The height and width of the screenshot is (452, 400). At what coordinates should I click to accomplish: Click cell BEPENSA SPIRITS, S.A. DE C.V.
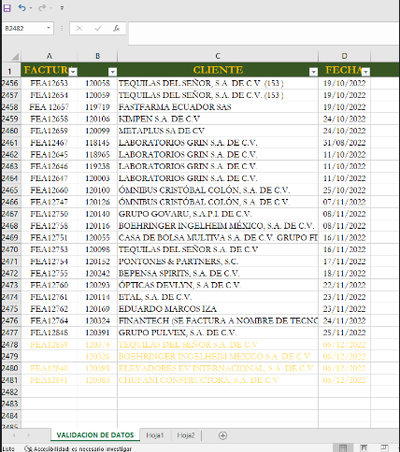coord(218,273)
